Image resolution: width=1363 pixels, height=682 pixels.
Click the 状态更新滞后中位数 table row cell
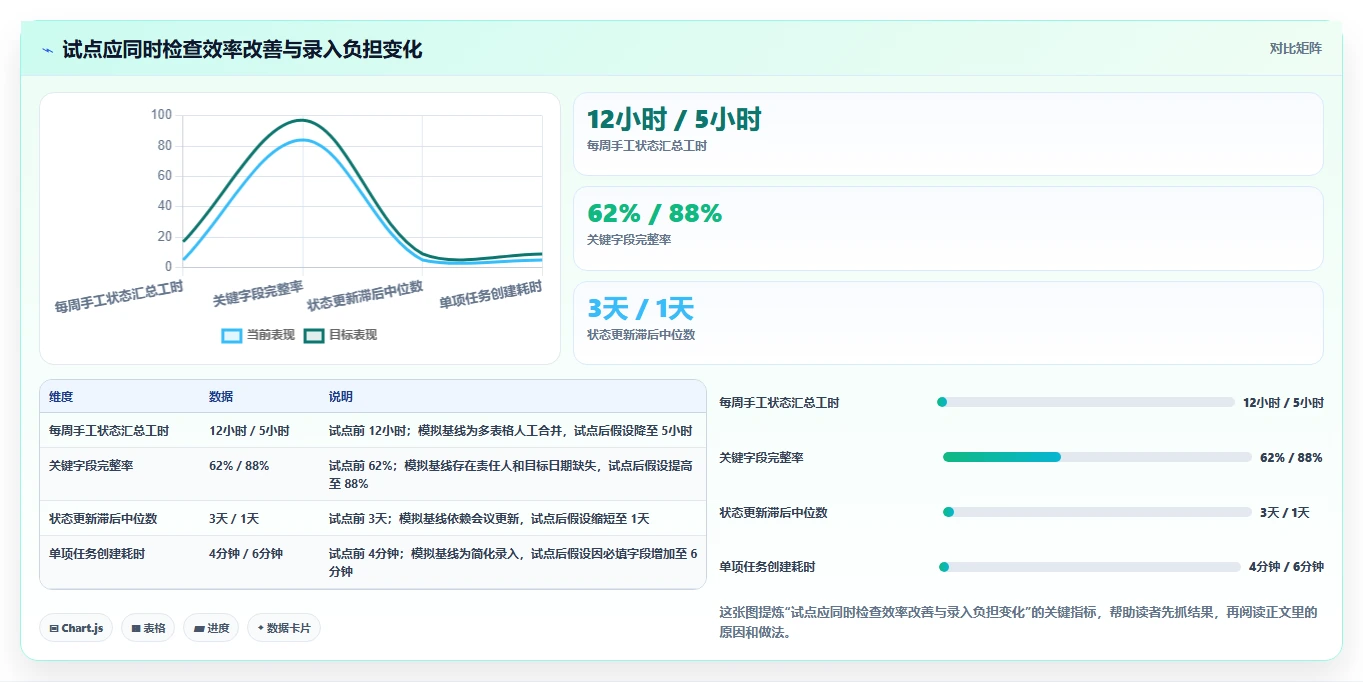(x=103, y=519)
